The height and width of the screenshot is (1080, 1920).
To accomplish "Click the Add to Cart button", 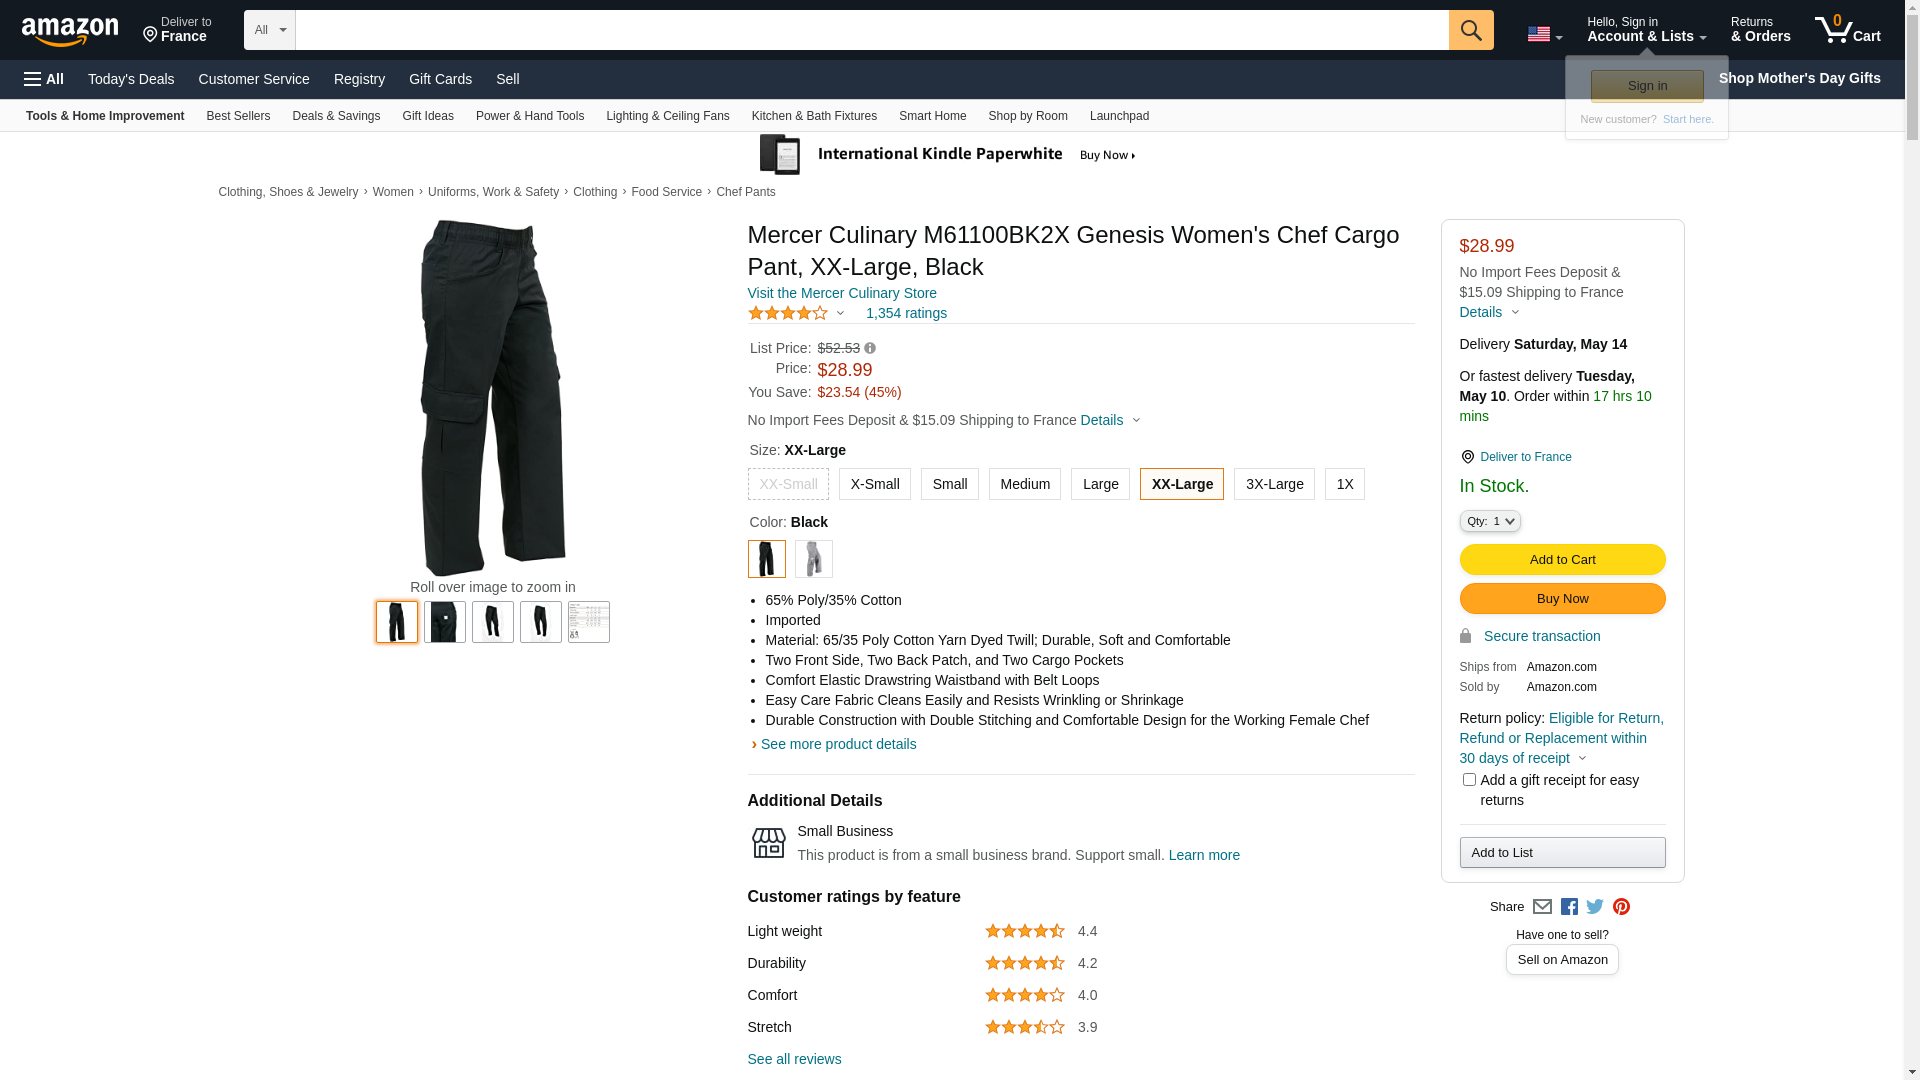I will (x=1562, y=560).
